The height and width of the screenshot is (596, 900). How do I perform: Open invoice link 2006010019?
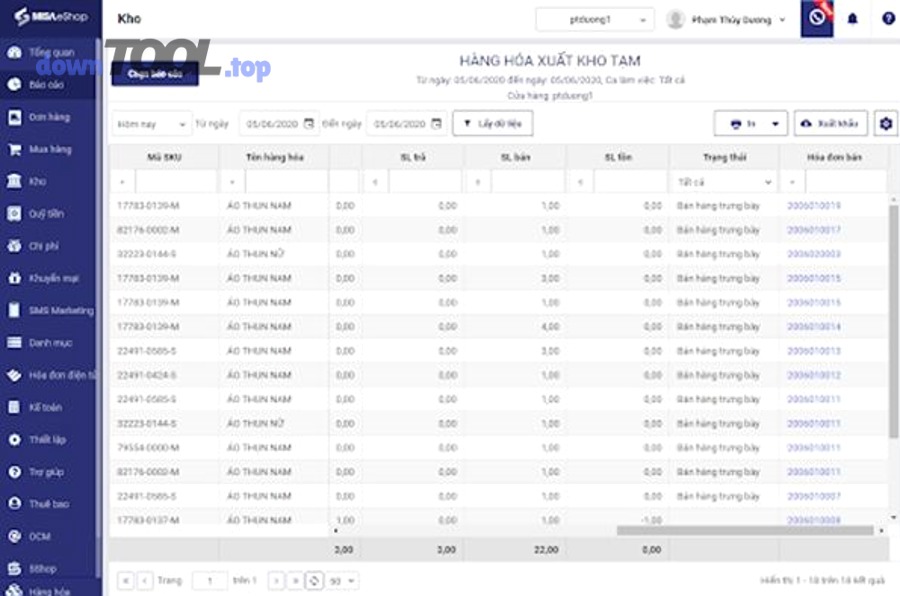pyautogui.click(x=814, y=206)
